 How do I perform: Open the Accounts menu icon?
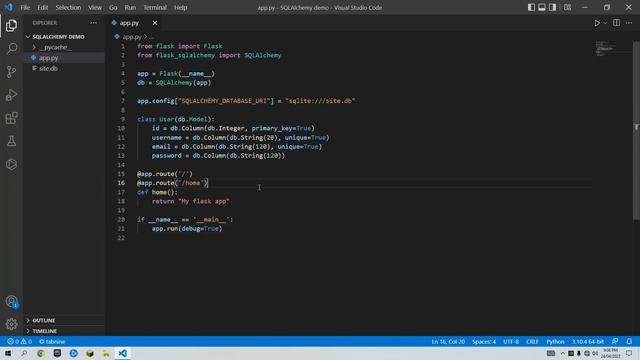11,302
